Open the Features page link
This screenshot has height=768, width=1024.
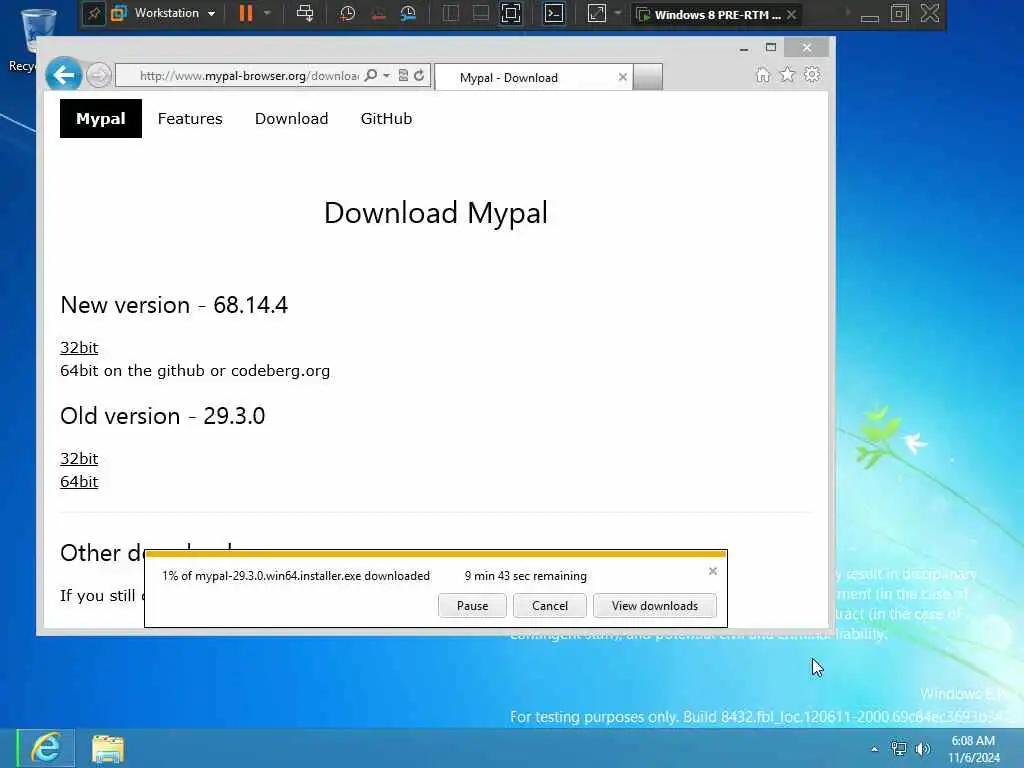tap(190, 119)
